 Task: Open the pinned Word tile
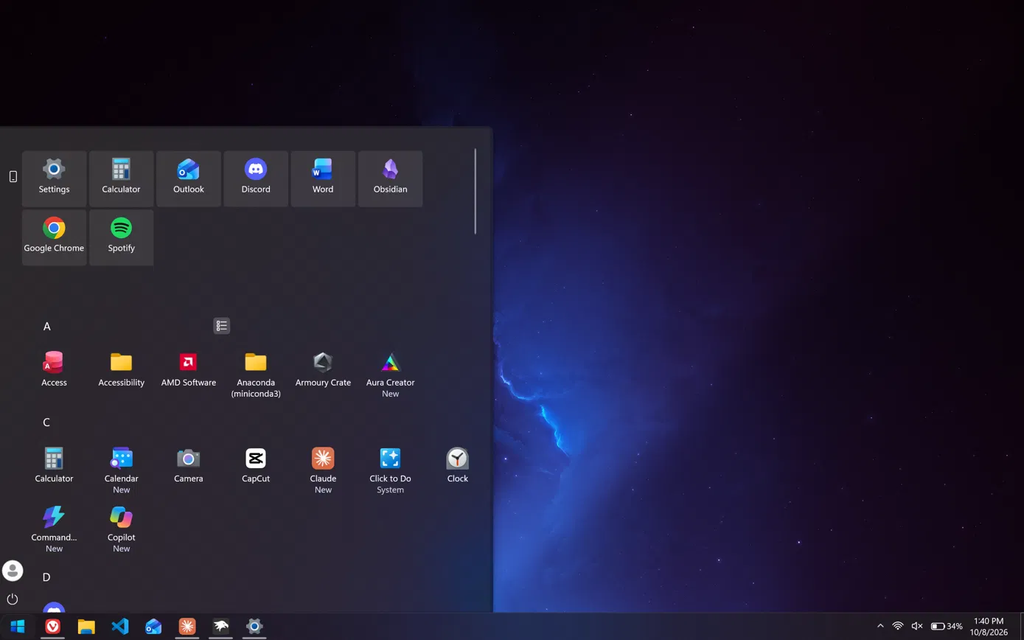(323, 178)
